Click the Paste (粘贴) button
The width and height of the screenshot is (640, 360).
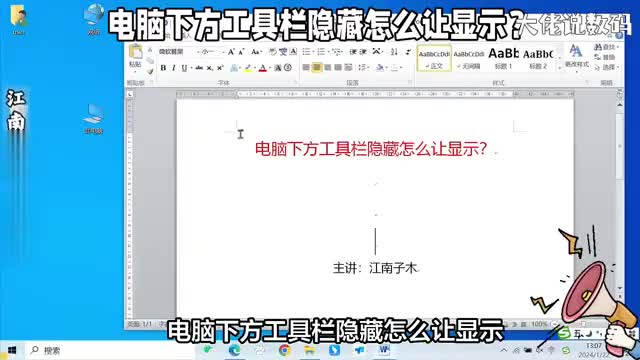135,57
